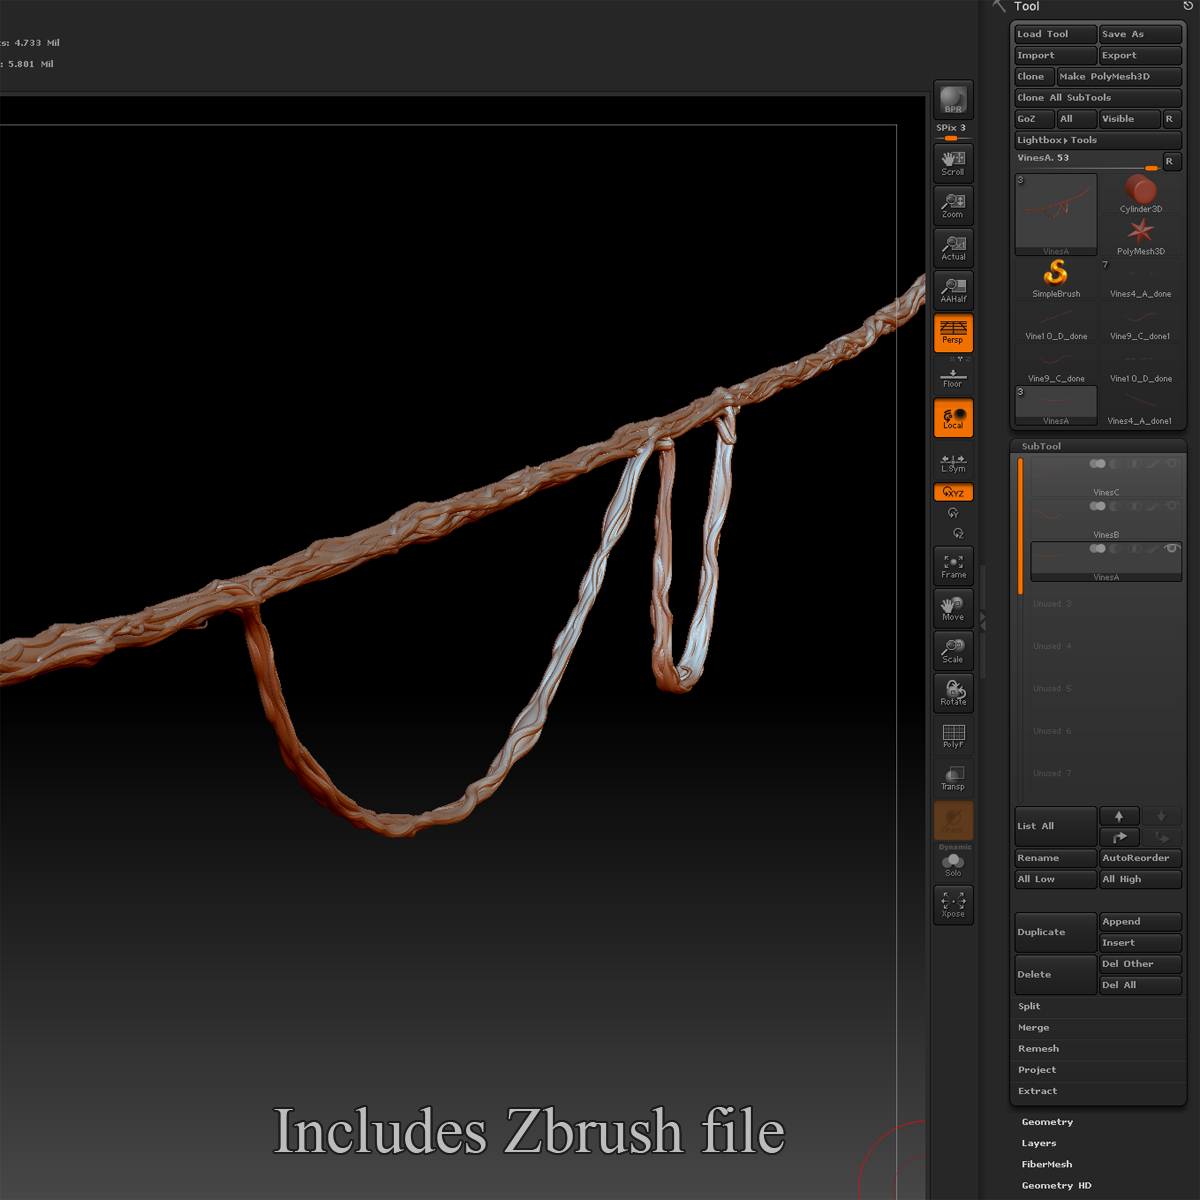Toggle Local rotation mode
This screenshot has height=1200, width=1200.
pos(953,418)
